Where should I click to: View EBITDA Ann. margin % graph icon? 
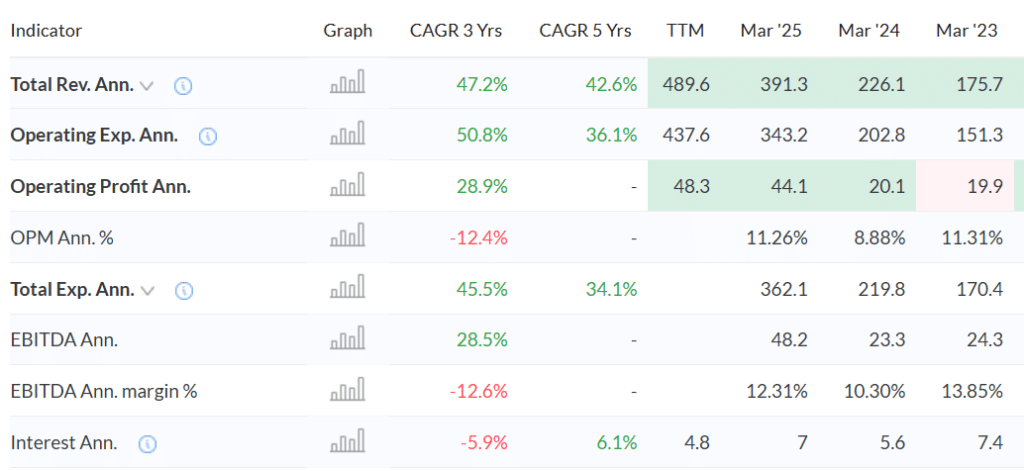(348, 391)
